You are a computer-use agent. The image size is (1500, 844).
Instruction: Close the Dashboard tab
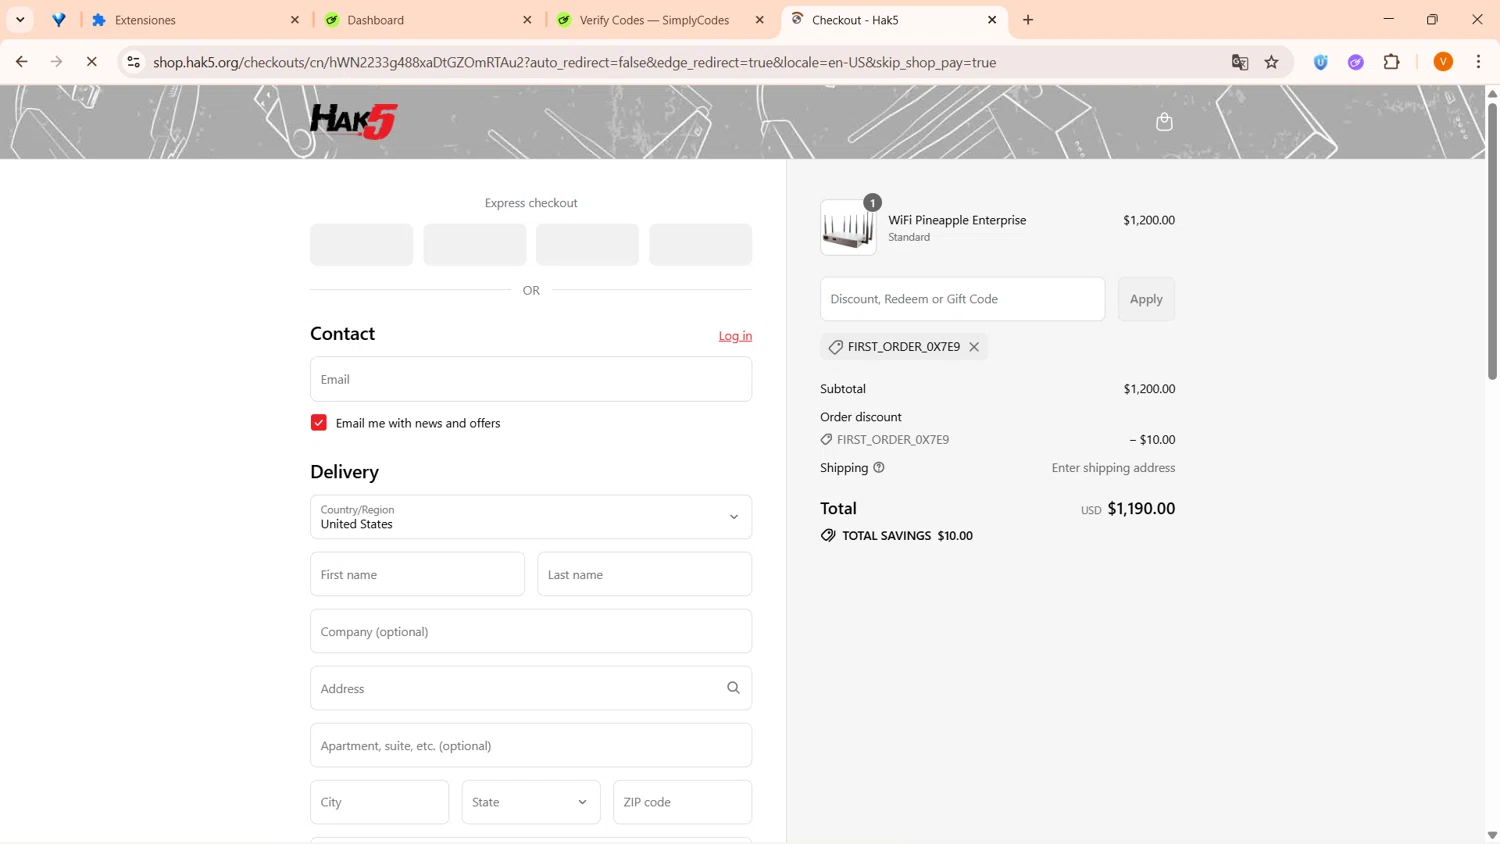point(528,20)
